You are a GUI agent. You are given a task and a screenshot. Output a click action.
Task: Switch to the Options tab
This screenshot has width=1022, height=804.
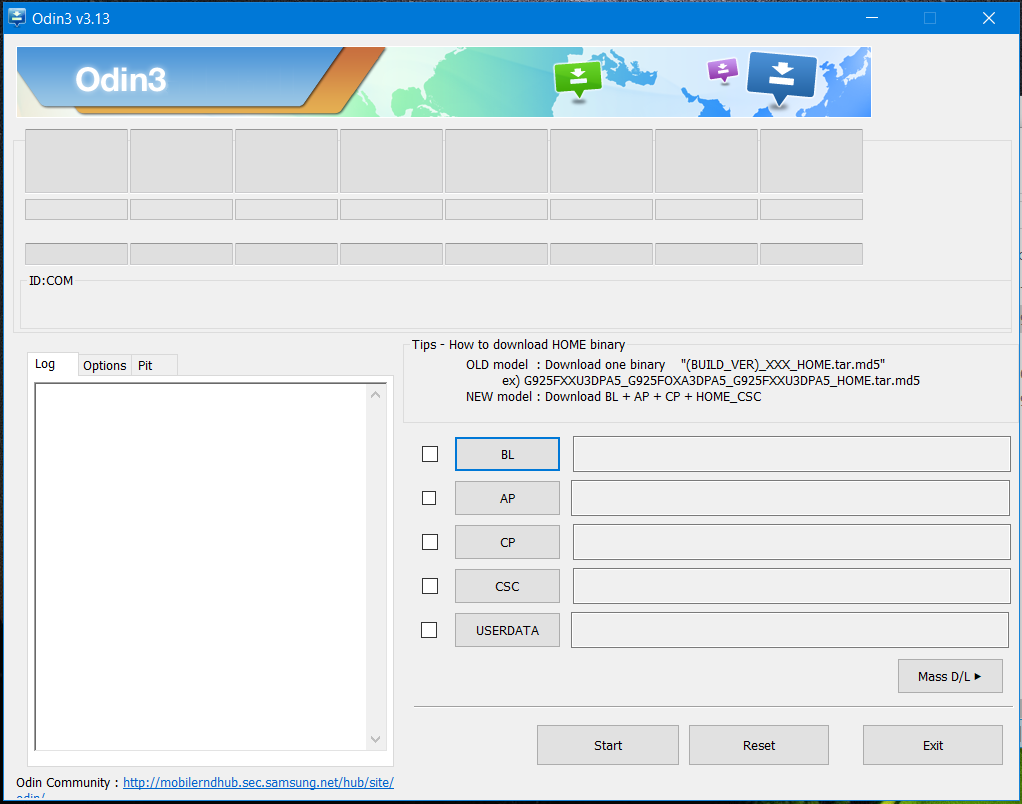coord(104,366)
